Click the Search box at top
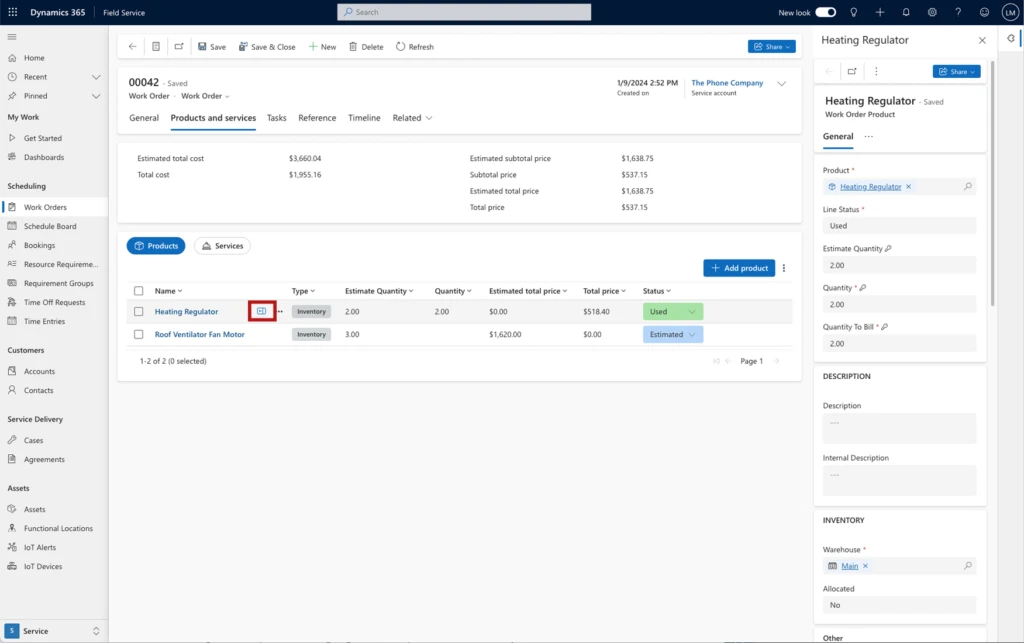 click(464, 12)
